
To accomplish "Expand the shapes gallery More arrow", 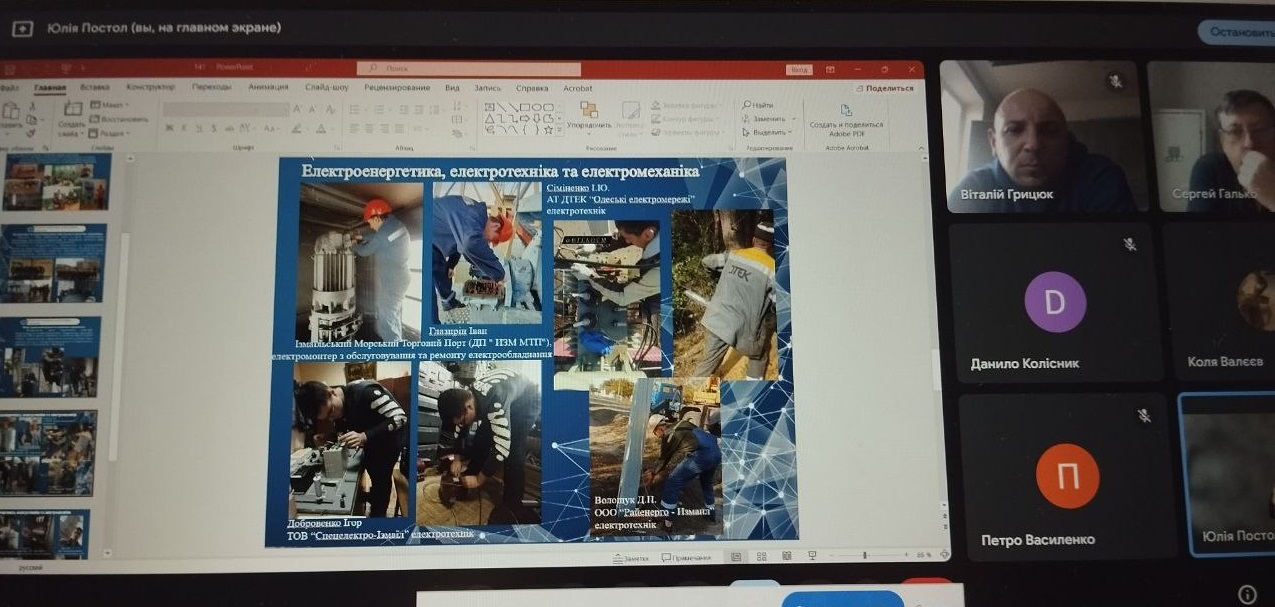I will pos(560,128).
